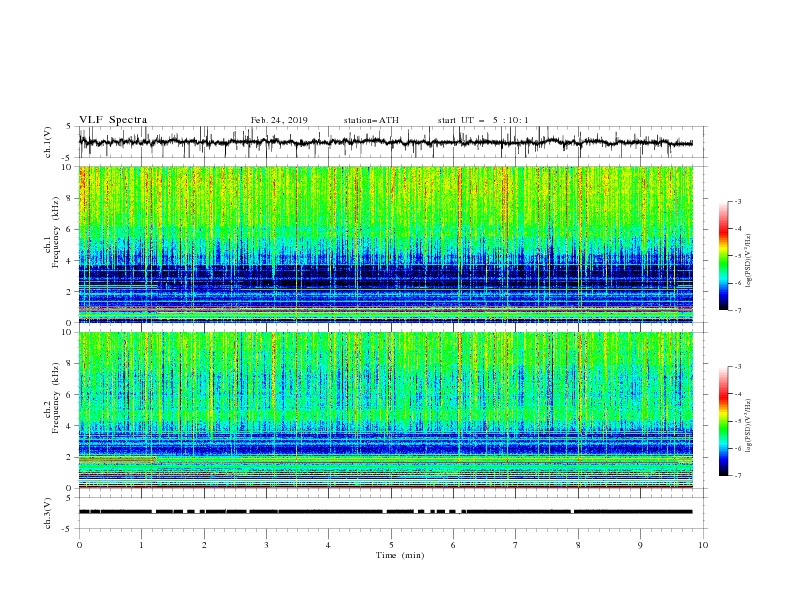Select the "Feb. 24, 2019" date text
The image size is (792, 612).
279,120
